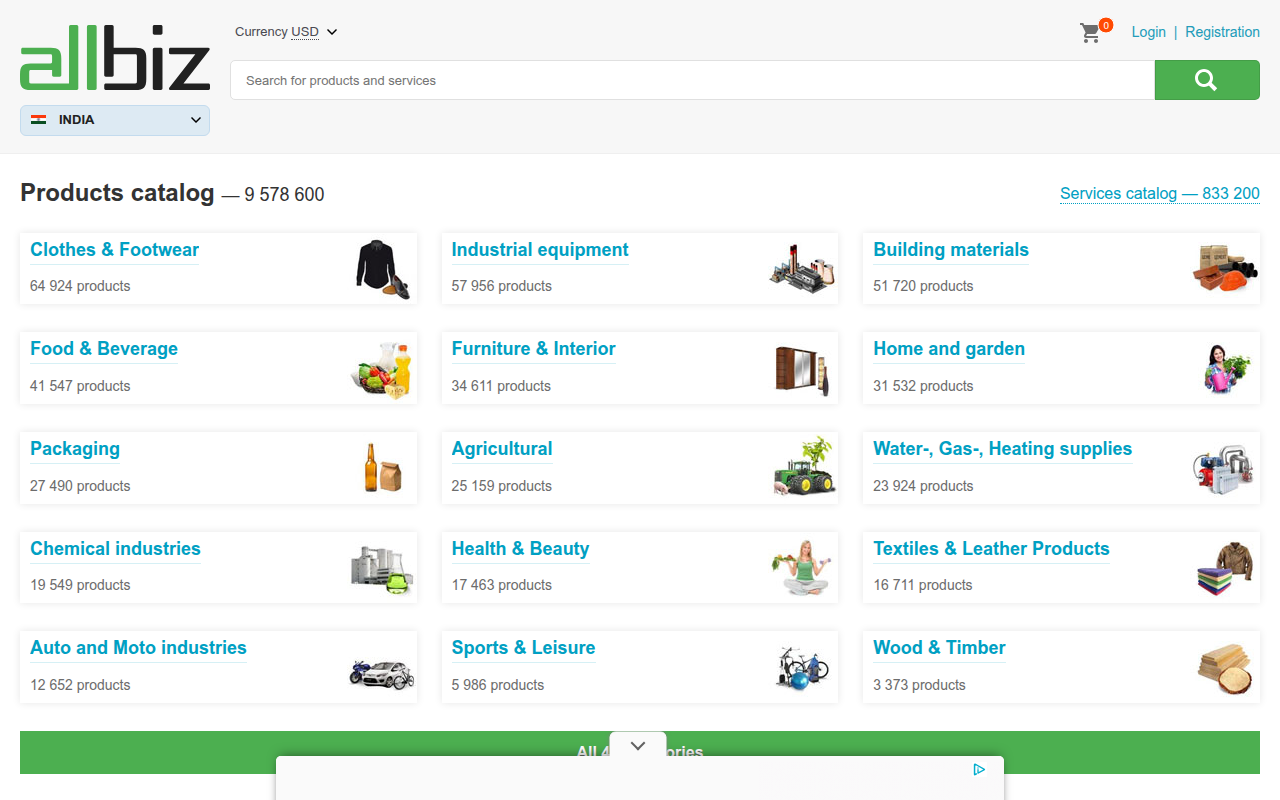
Task: Click the Products catalog heading
Action: pyautogui.click(x=117, y=193)
